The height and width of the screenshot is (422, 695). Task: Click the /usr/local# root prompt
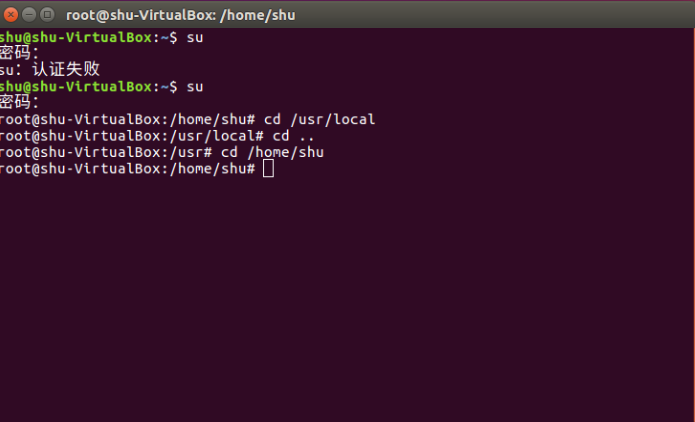(132, 136)
